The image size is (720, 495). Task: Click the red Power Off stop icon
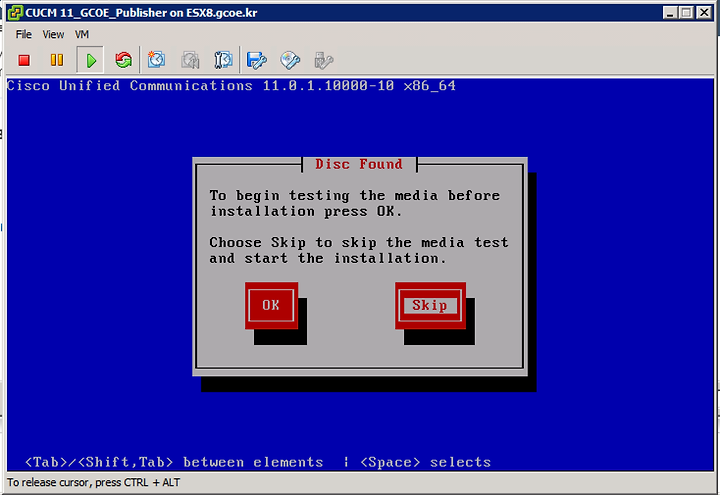(x=24, y=60)
